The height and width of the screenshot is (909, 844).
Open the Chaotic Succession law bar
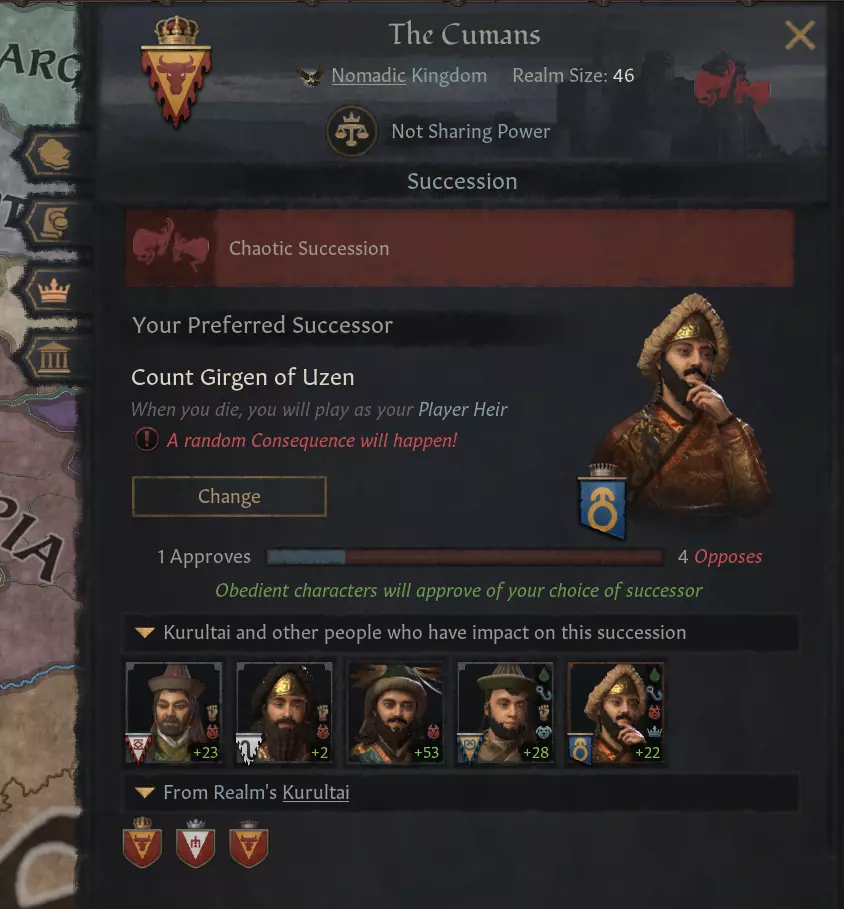pyautogui.click(x=460, y=248)
